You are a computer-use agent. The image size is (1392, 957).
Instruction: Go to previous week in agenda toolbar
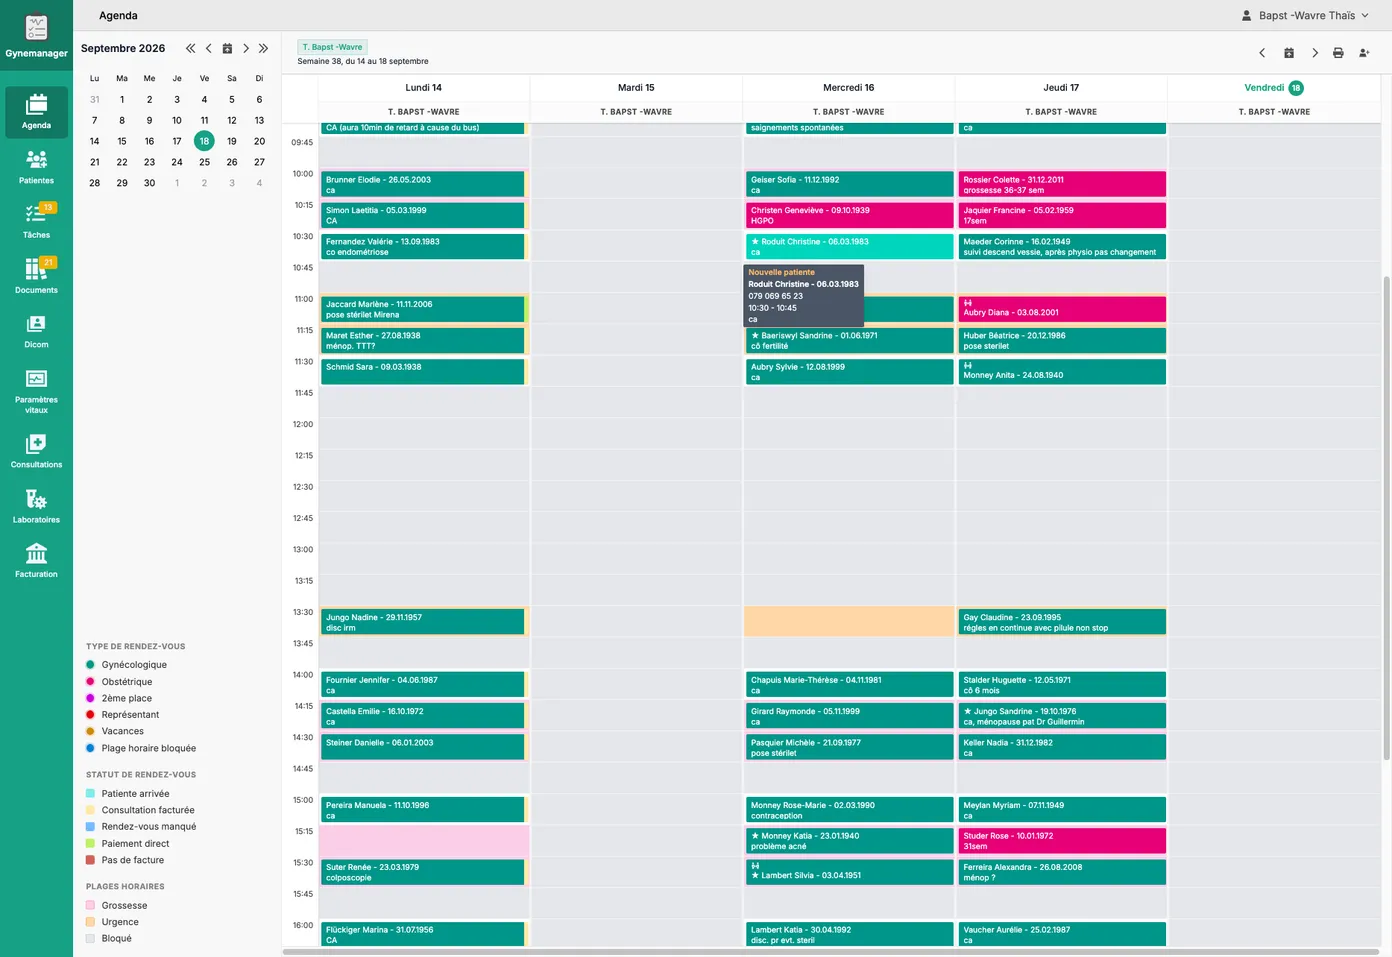1262,53
